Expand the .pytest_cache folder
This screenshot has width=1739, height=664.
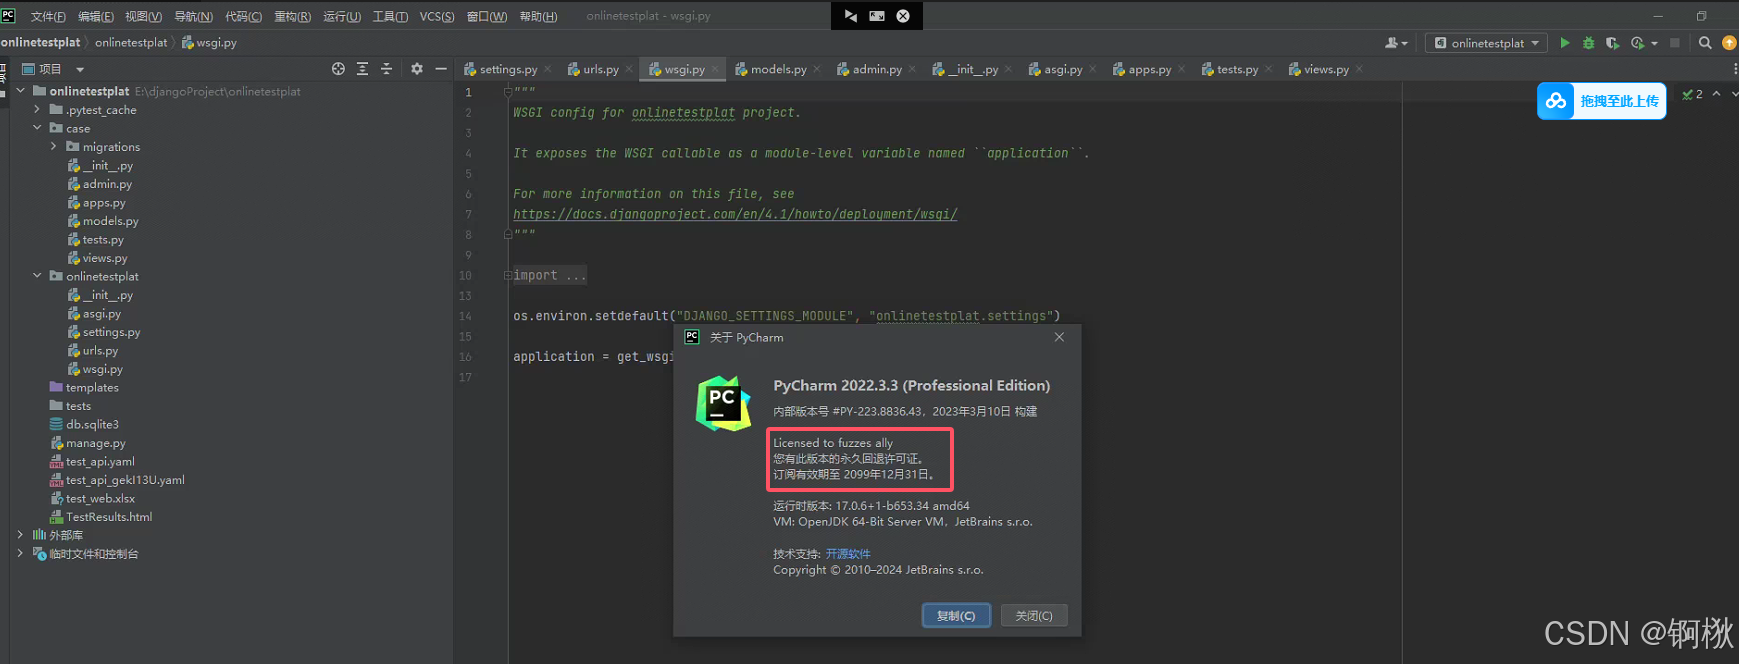point(37,110)
